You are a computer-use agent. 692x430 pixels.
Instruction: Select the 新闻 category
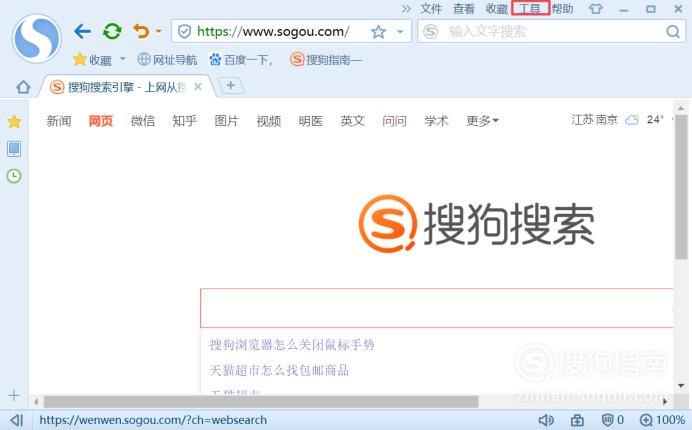(x=59, y=121)
